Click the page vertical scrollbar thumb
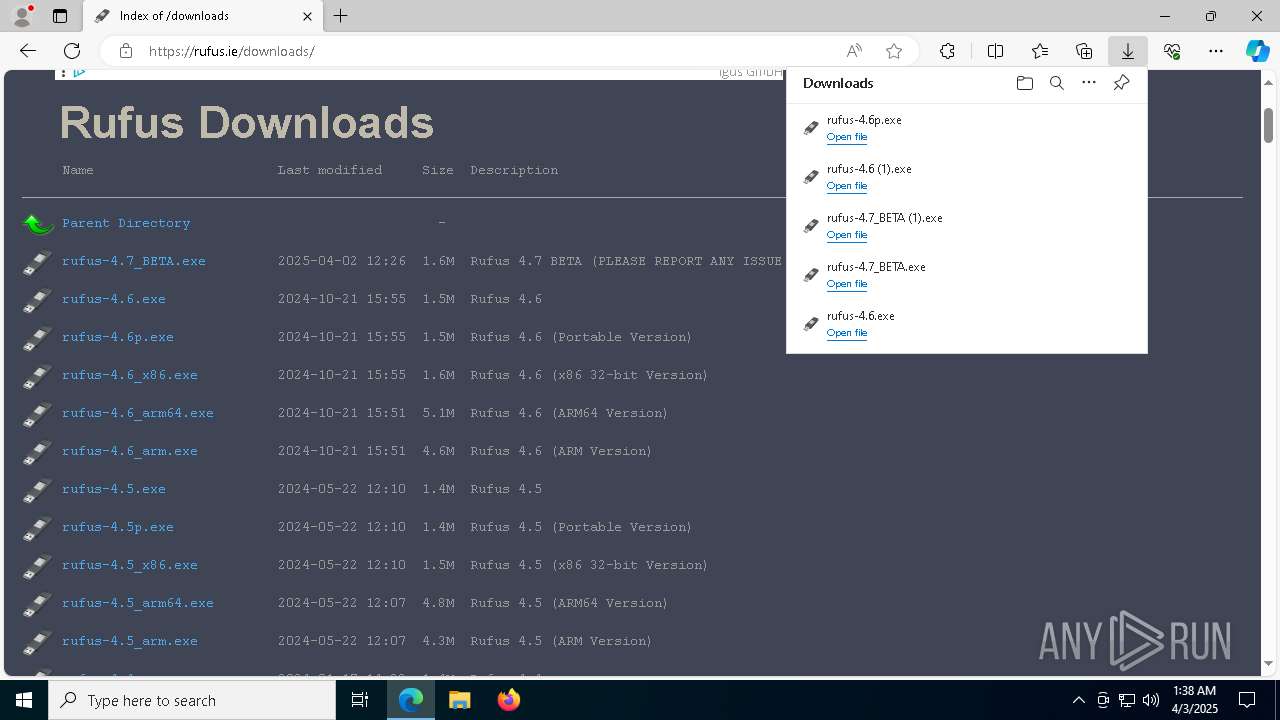This screenshot has height=720, width=1280. pos(1268,124)
